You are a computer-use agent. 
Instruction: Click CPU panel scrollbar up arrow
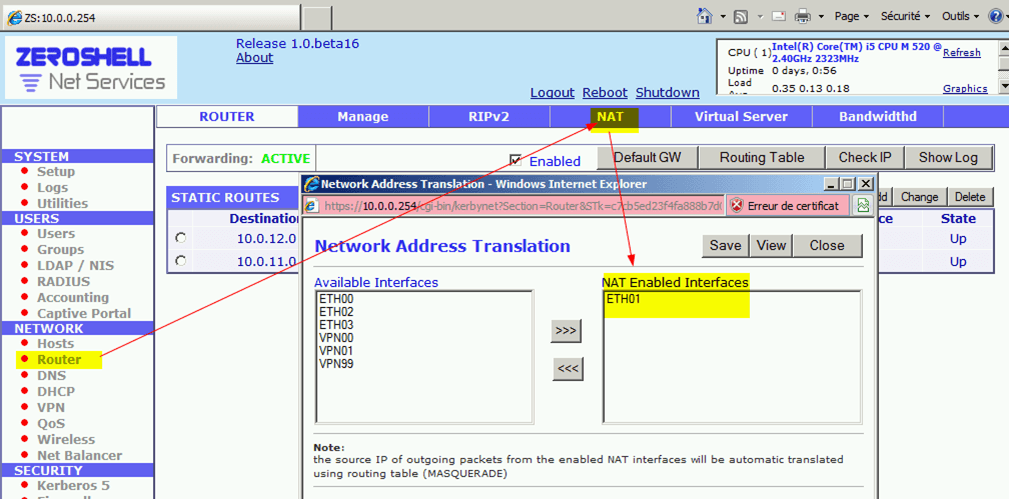coord(1003,47)
